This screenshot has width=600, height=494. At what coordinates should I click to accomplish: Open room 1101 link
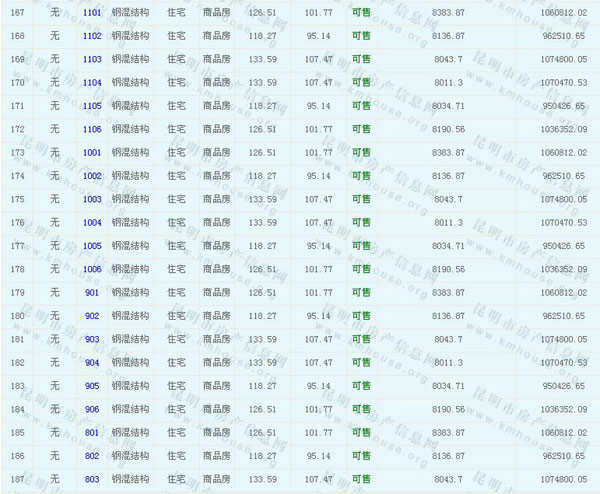[92, 12]
